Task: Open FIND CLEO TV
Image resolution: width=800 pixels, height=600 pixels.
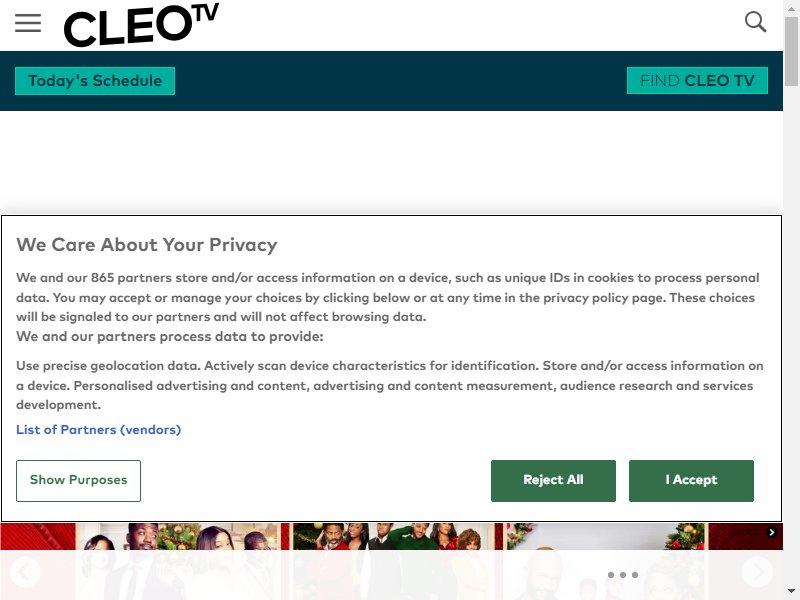Action: coord(697,81)
